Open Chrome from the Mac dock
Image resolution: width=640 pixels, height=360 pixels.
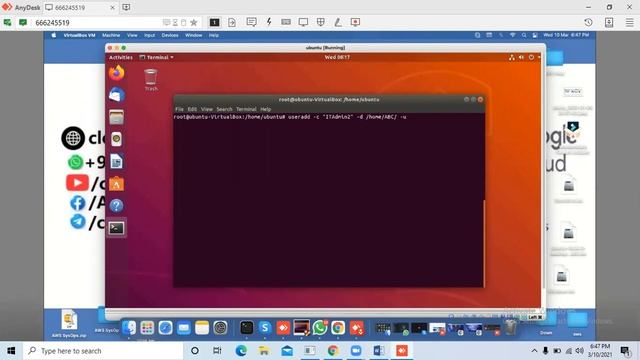(x=338, y=327)
